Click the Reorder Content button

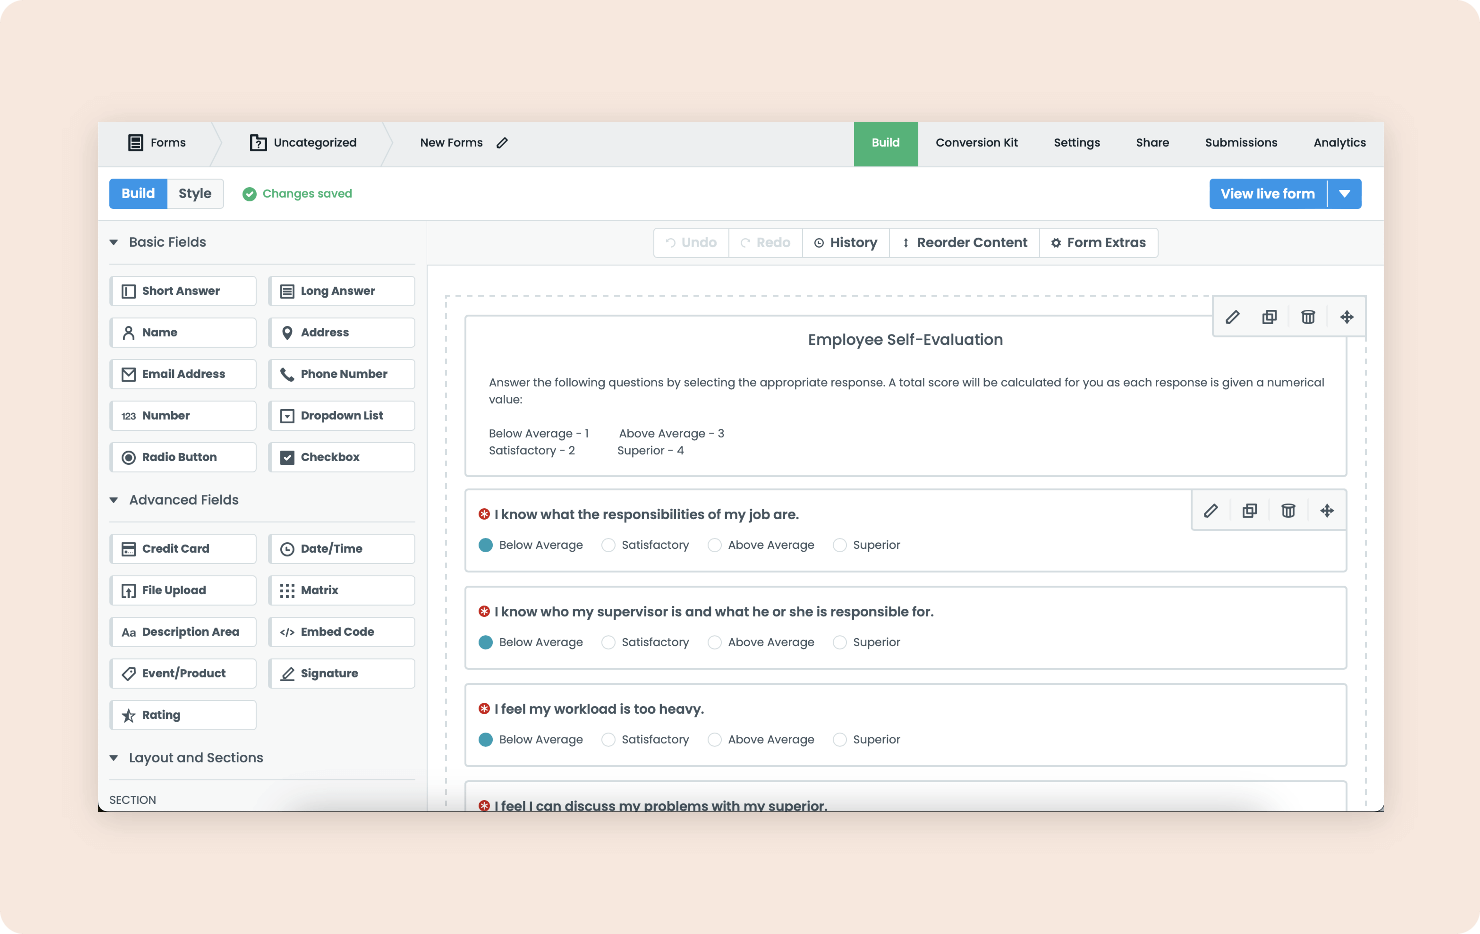pyautogui.click(x=964, y=243)
